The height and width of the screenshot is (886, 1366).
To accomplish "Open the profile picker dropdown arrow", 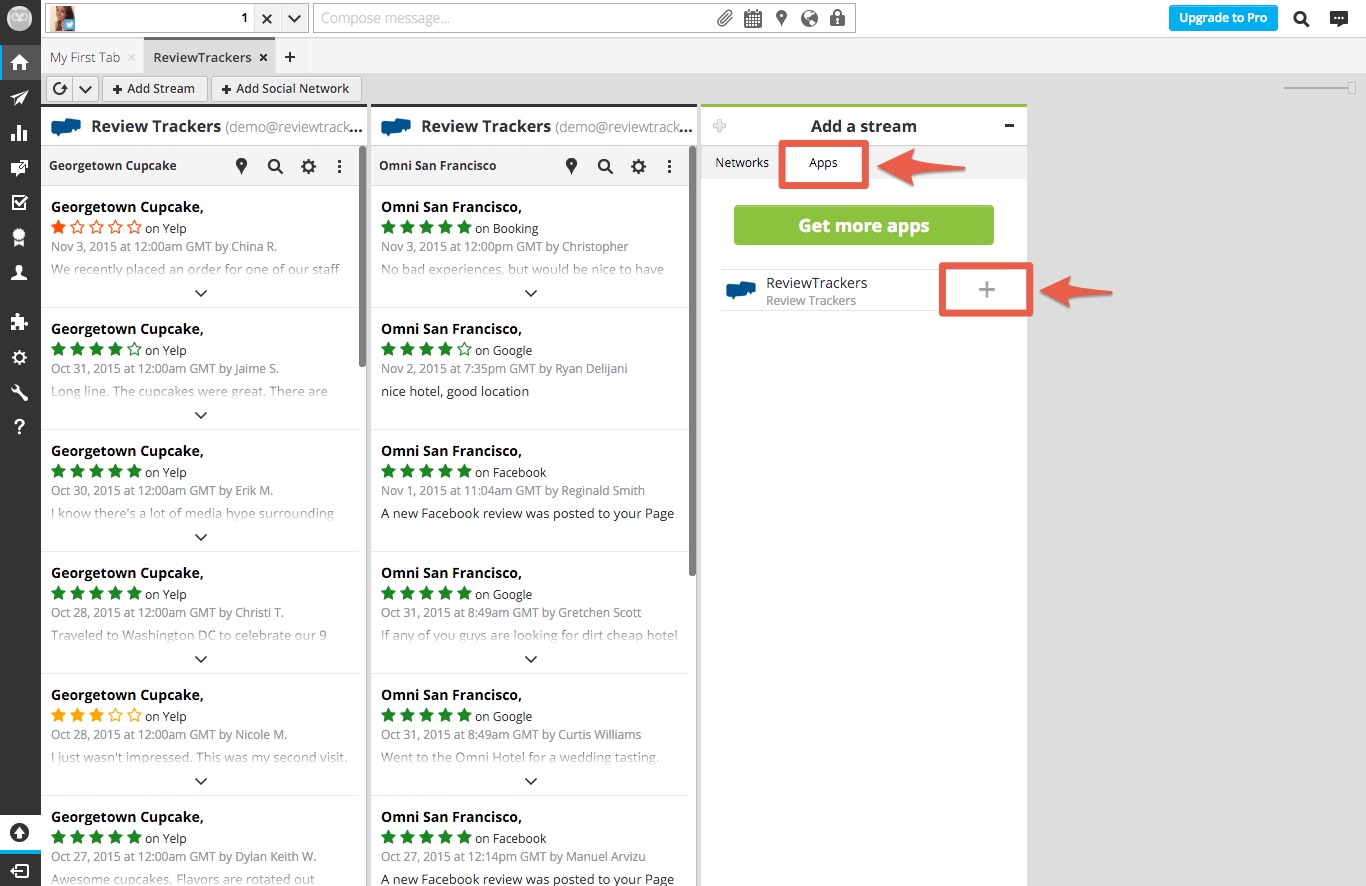I will click(x=294, y=18).
